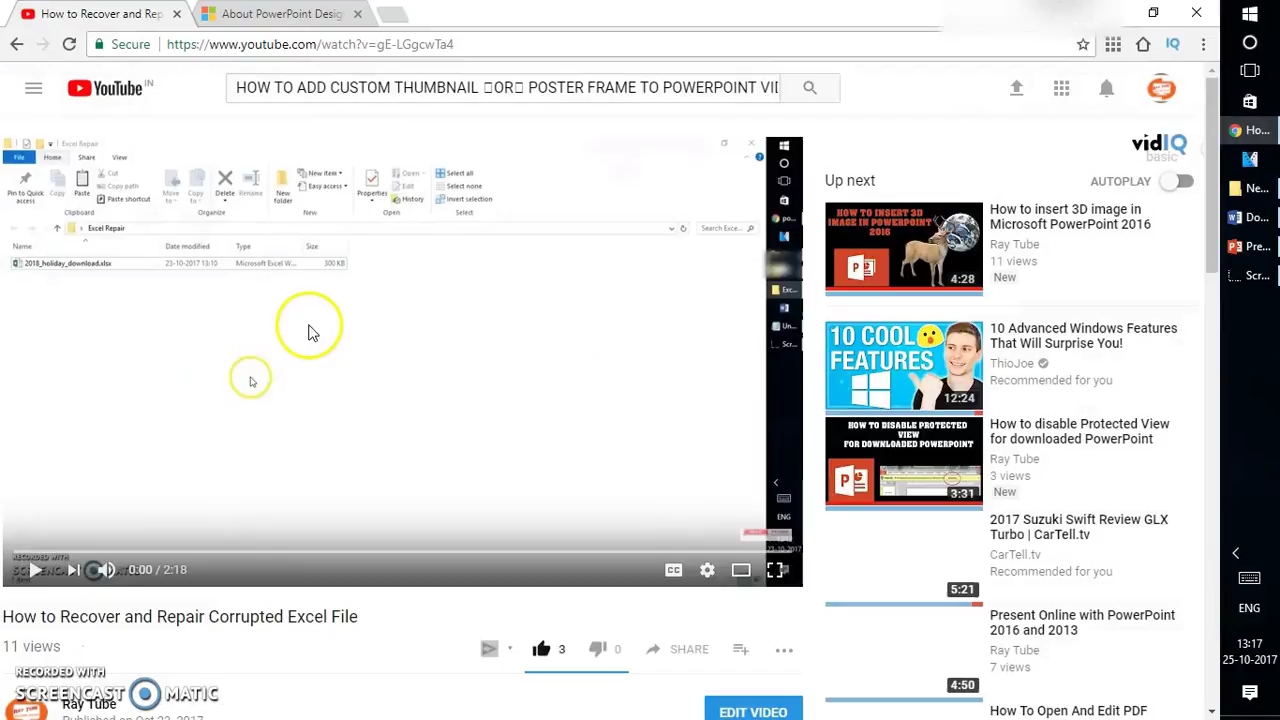Open the Windows Start button
This screenshot has height=720, width=1280.
[x=1249, y=14]
